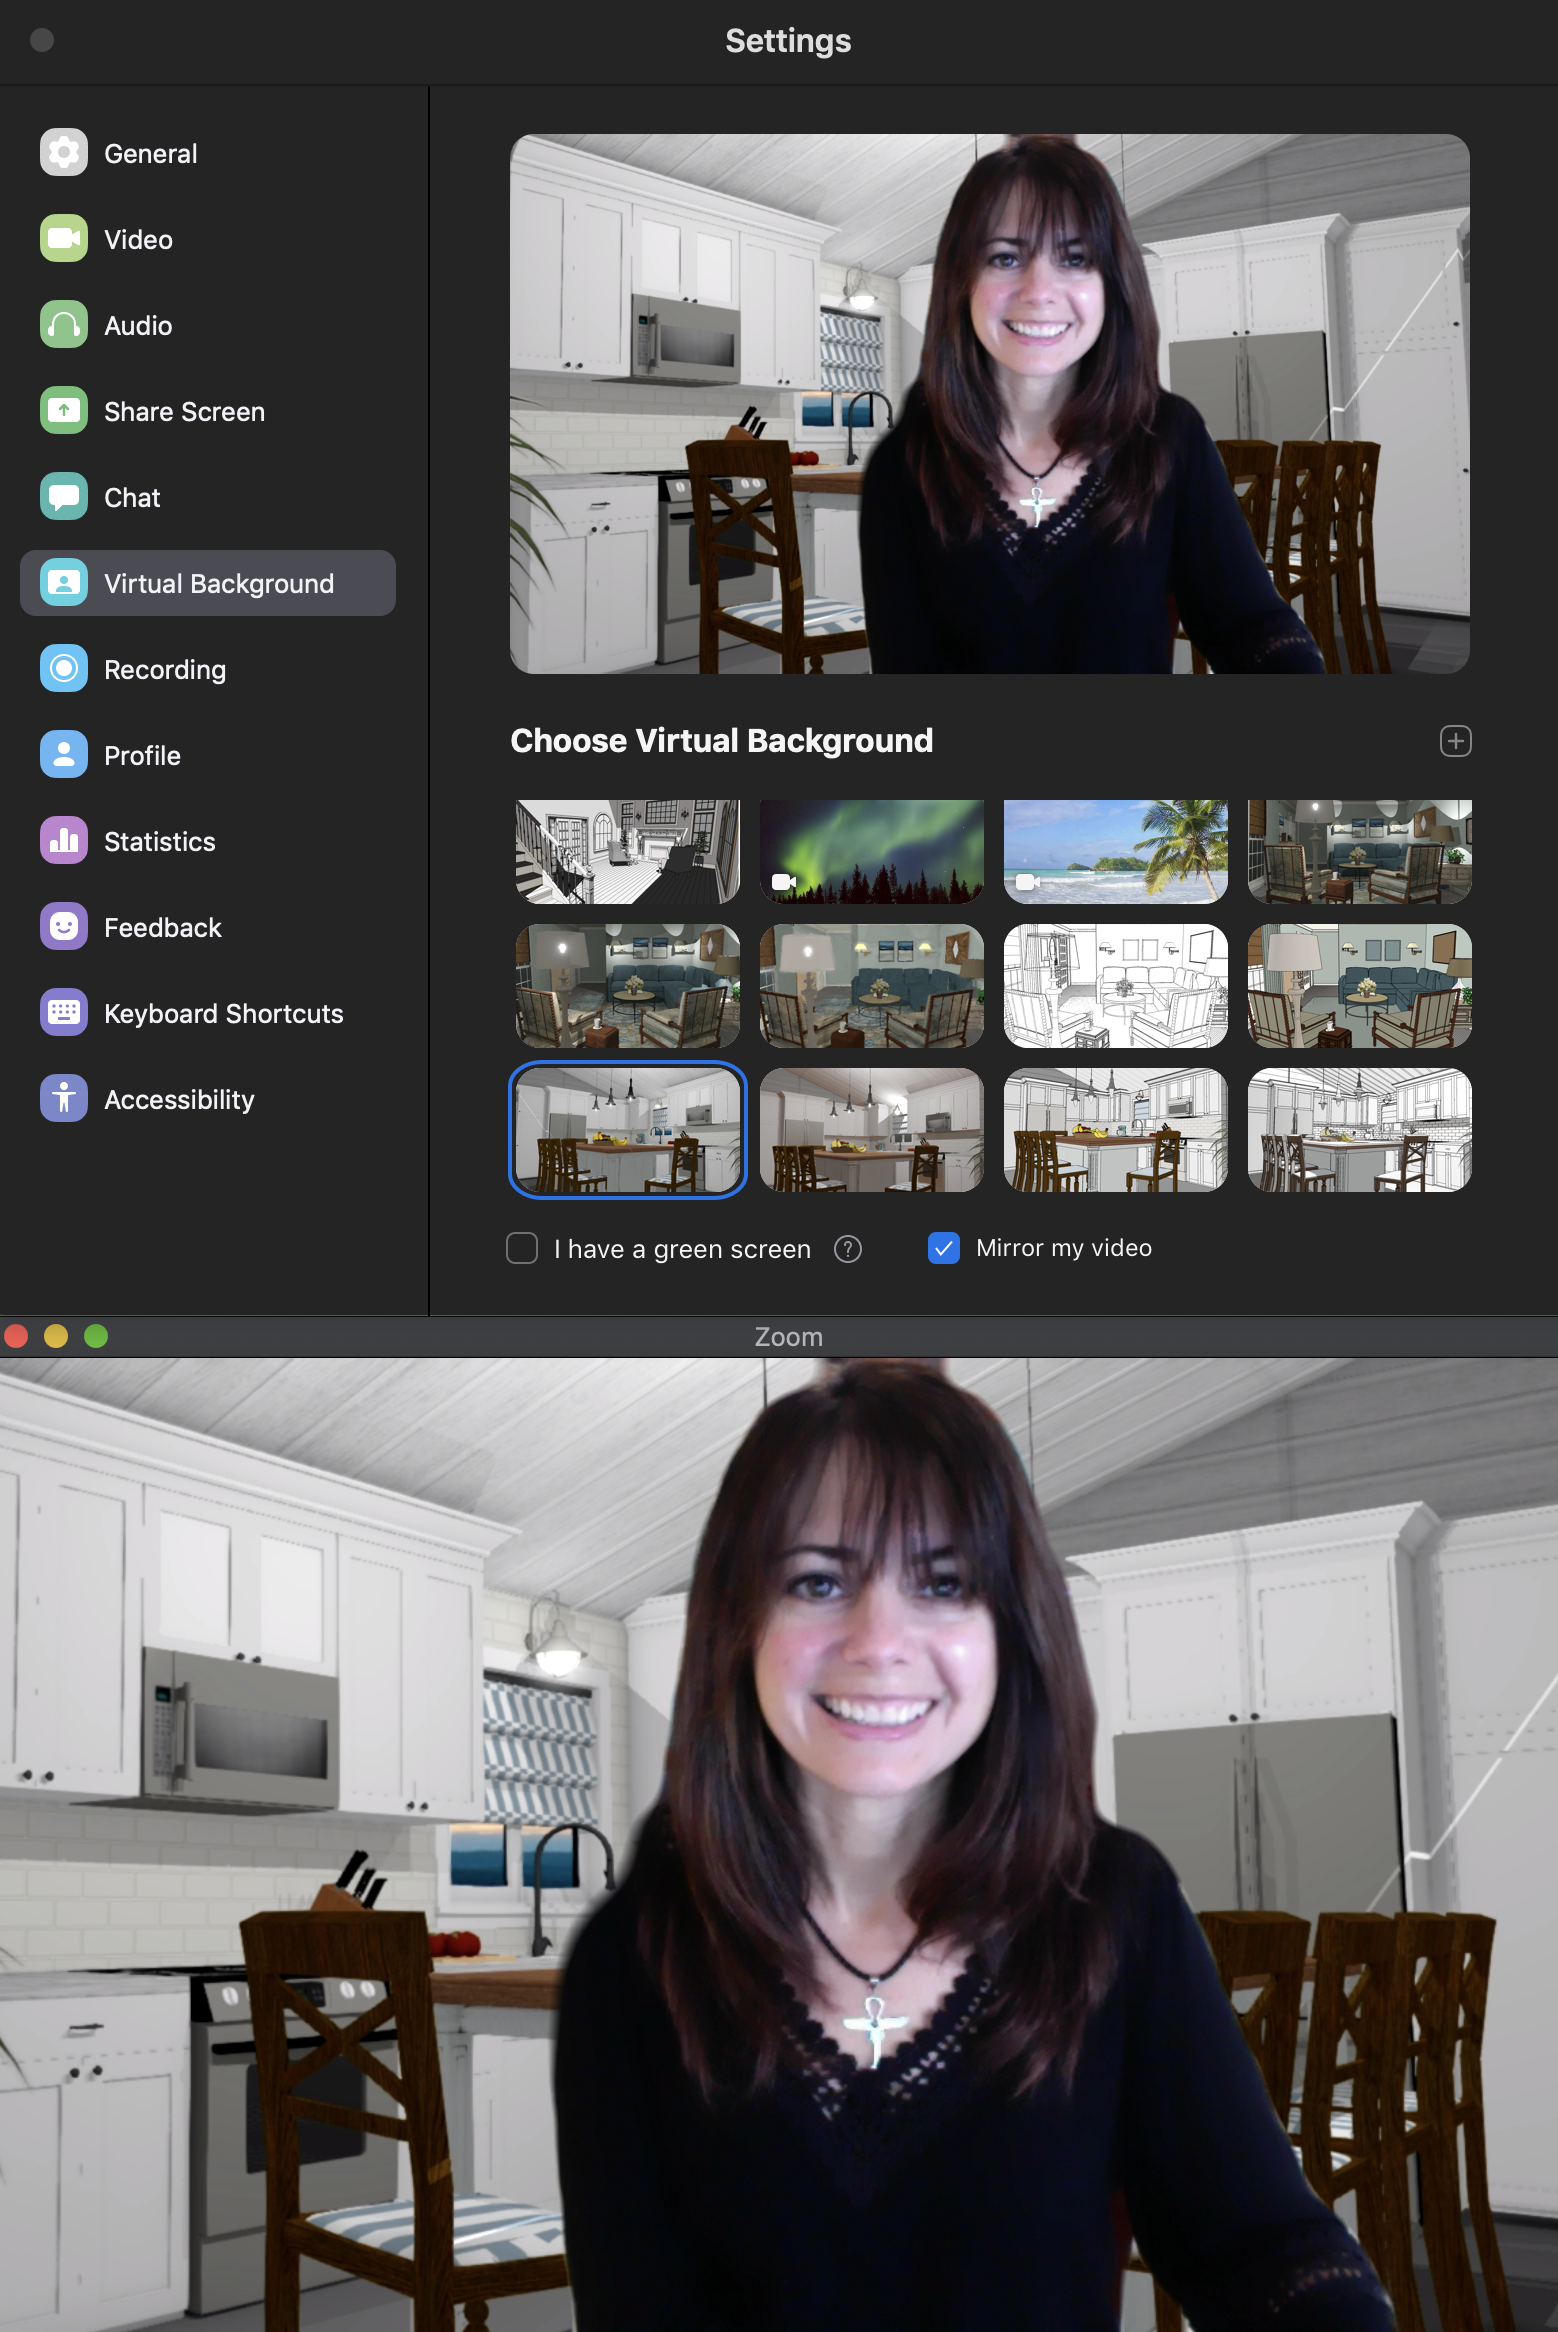
Task: Open the Feedback section label
Action: tap(163, 928)
